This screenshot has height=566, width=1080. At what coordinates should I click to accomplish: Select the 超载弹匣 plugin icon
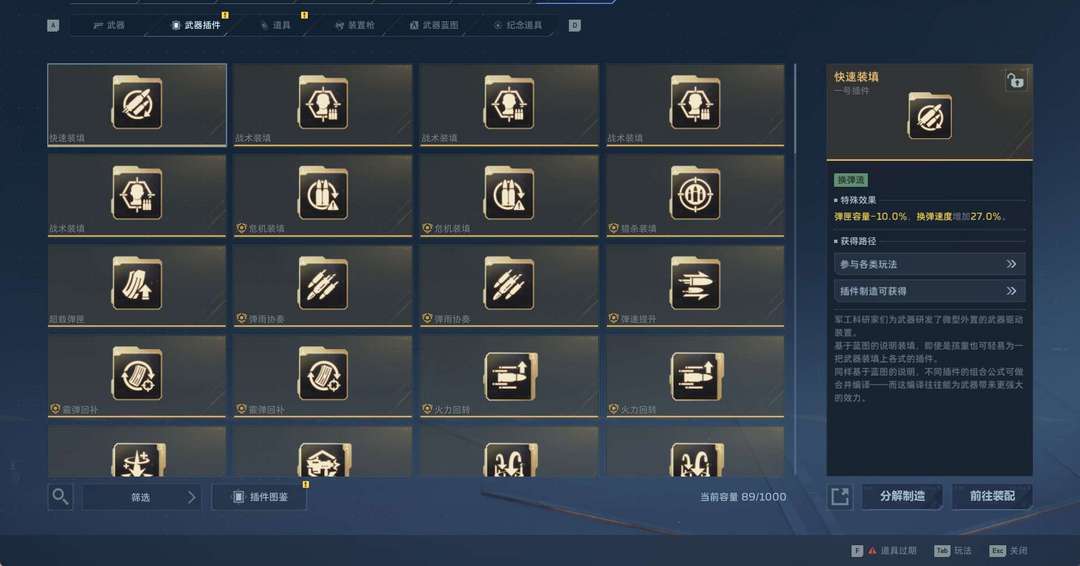point(137,283)
